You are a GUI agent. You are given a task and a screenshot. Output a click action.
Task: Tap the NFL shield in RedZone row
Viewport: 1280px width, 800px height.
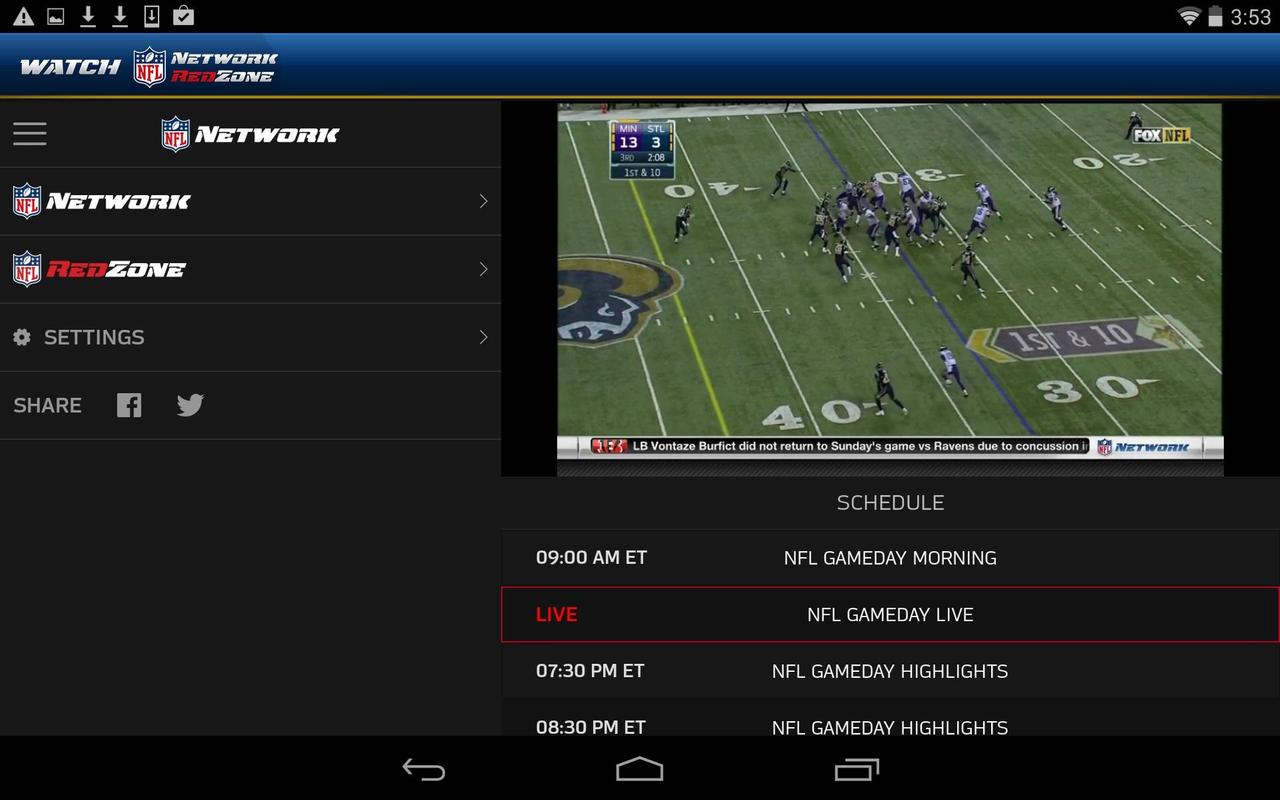pos(27,269)
